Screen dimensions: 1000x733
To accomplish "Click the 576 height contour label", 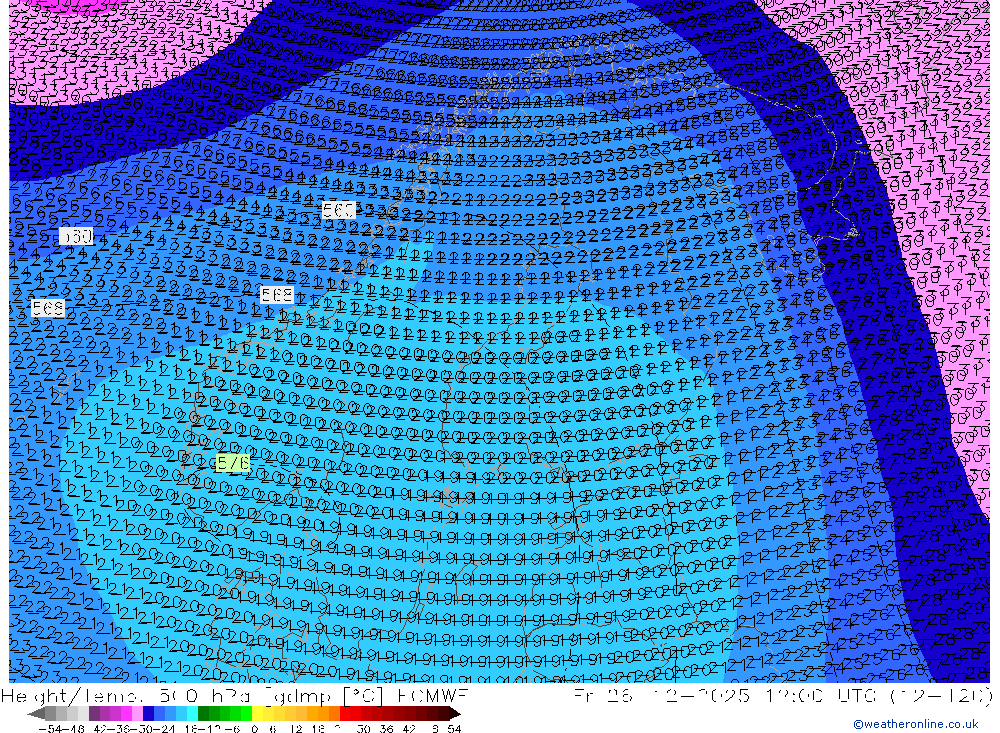I will coord(233,463).
